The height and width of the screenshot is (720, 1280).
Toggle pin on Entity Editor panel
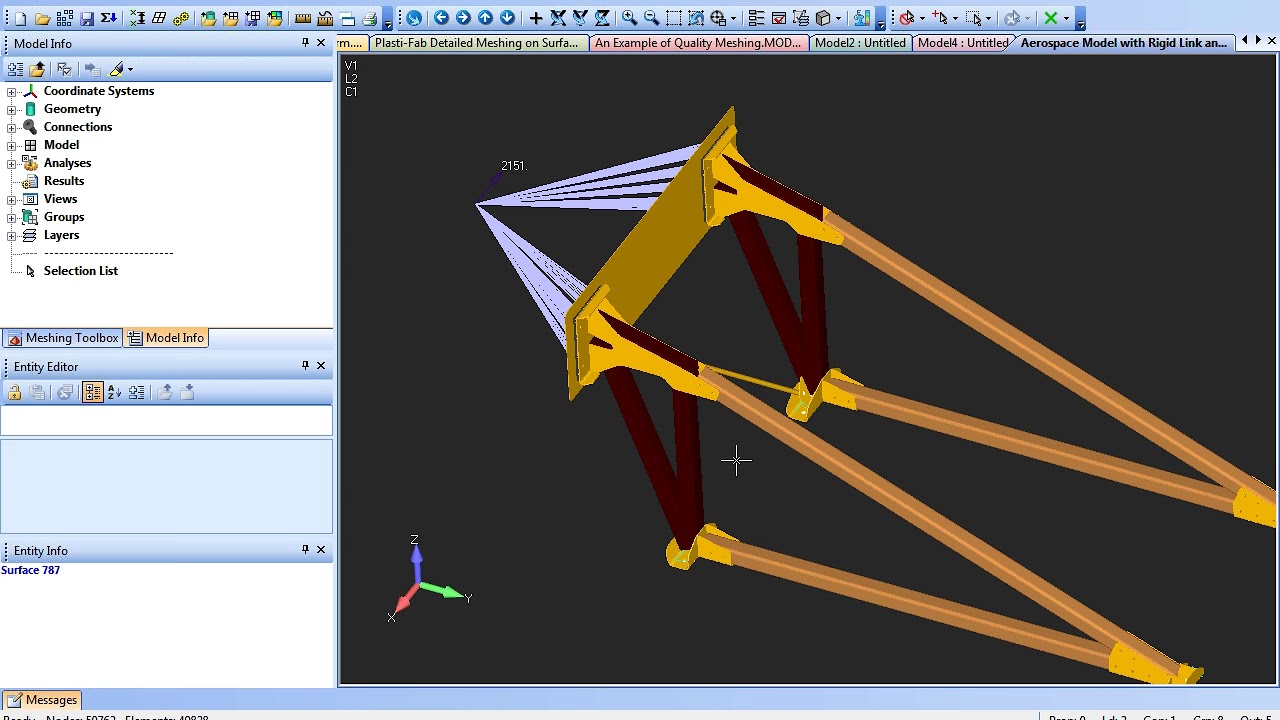tap(305, 366)
